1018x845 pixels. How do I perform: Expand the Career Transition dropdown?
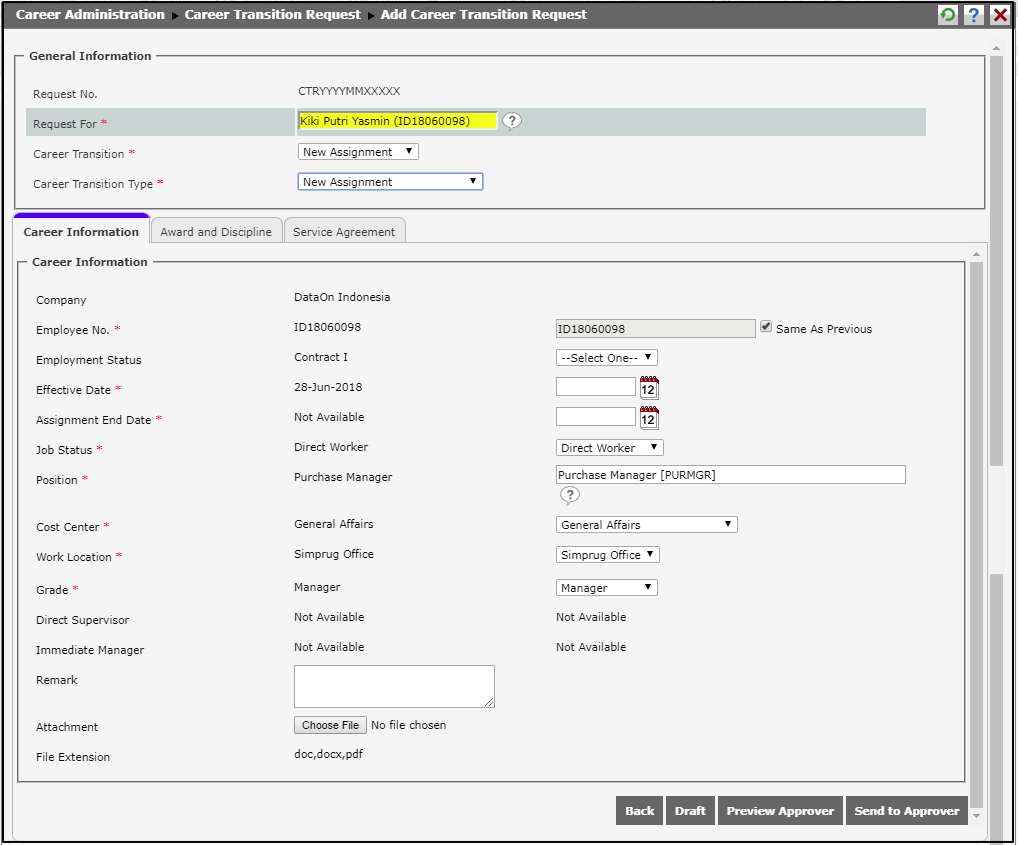pos(358,152)
